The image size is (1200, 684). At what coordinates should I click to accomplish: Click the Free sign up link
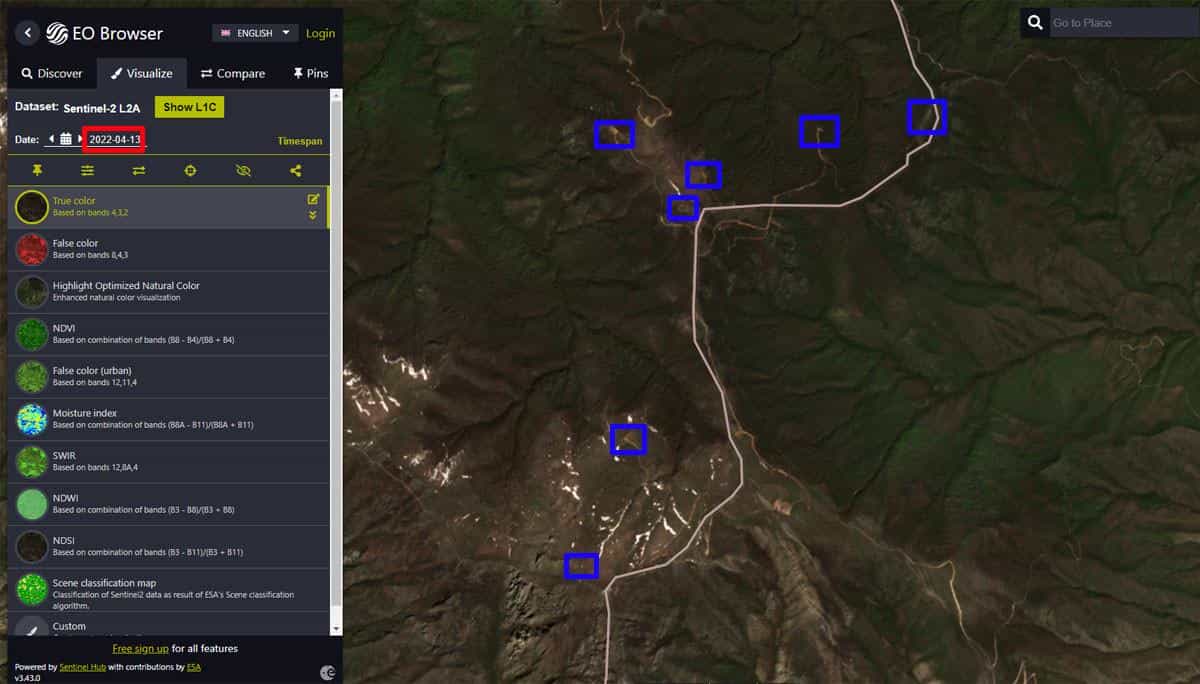(140, 648)
